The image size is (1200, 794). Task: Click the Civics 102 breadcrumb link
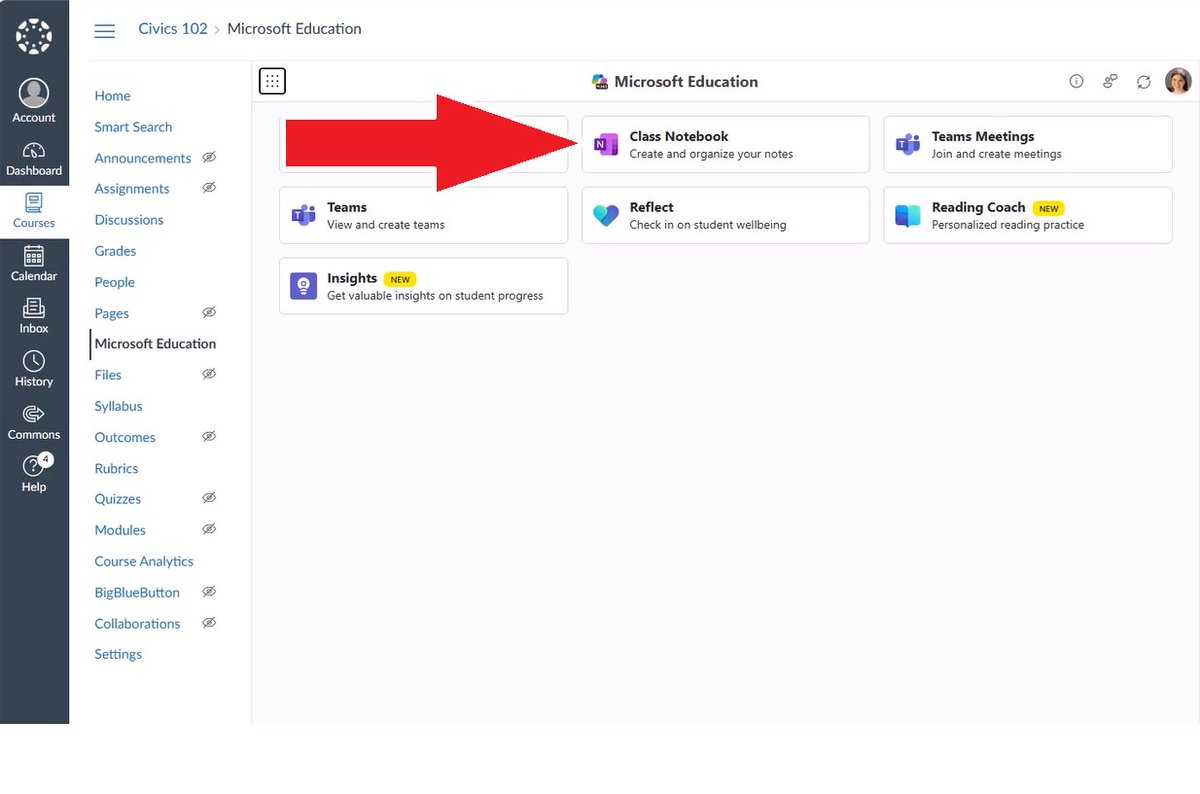click(173, 29)
